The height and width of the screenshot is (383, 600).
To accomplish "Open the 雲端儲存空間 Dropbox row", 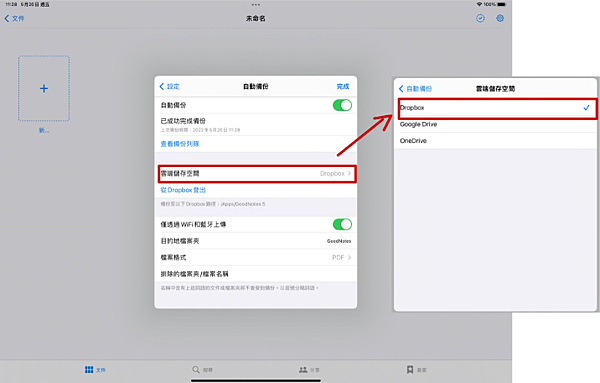I will (x=257, y=174).
